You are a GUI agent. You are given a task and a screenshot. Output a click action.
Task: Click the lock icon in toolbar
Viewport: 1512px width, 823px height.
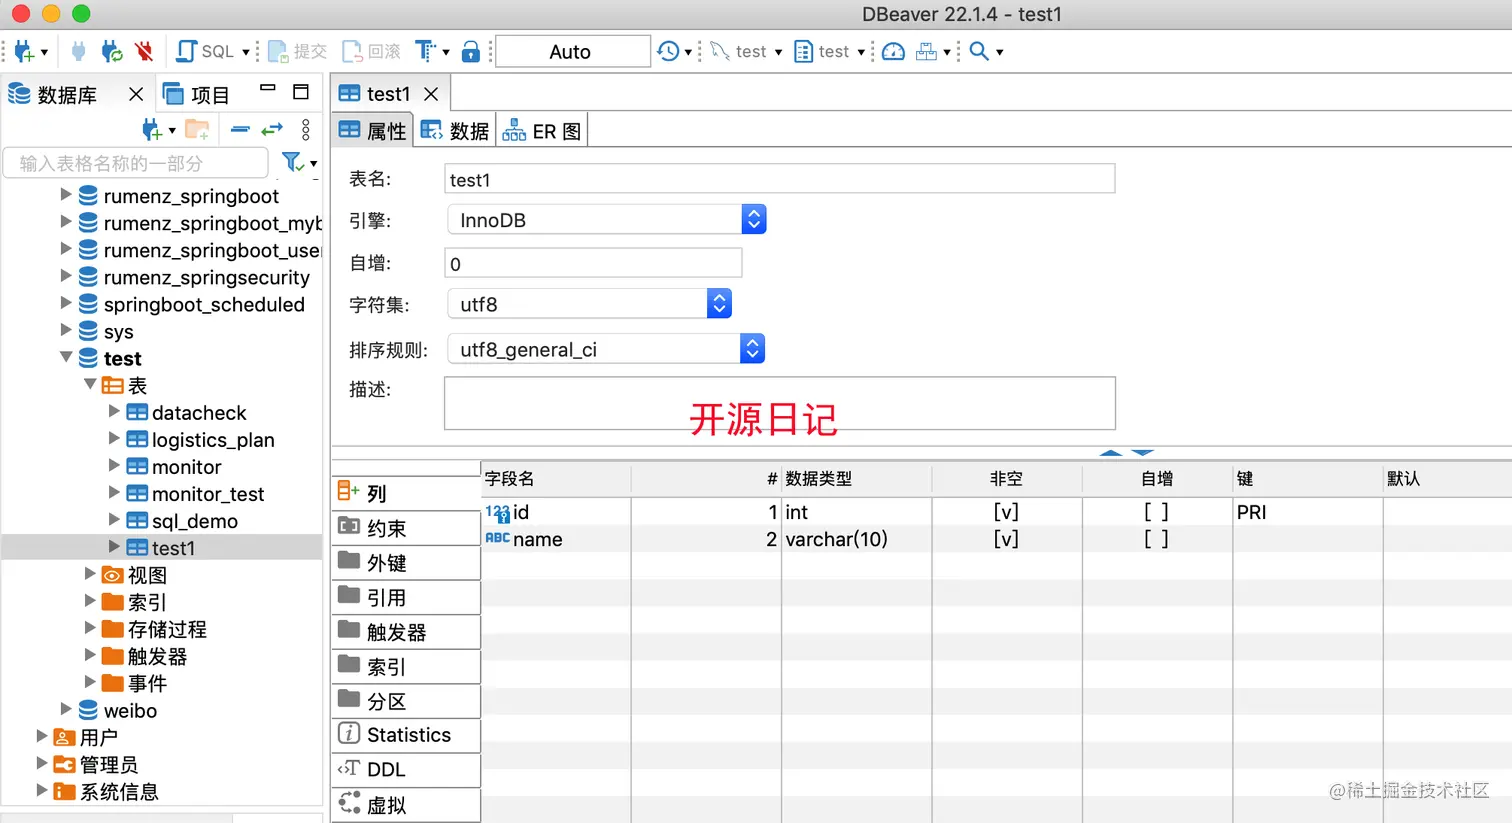pyautogui.click(x=471, y=51)
